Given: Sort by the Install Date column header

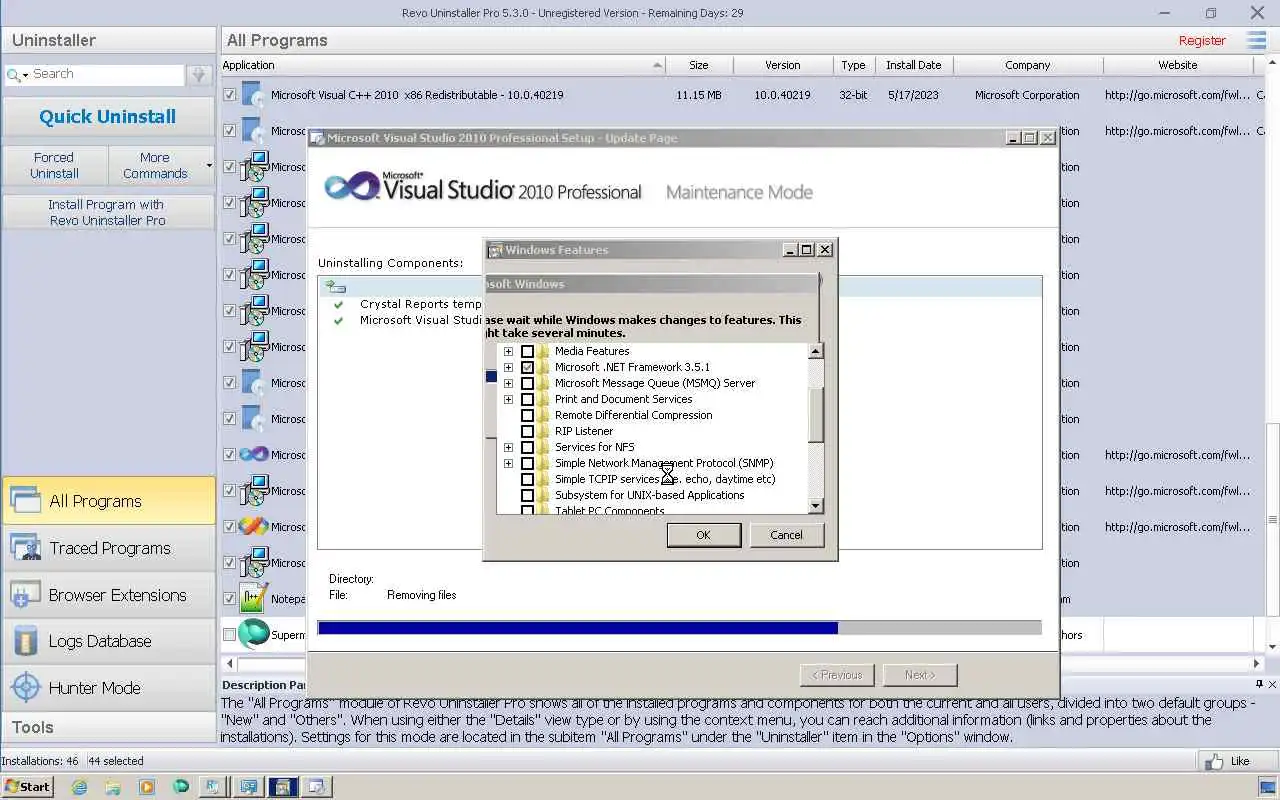Looking at the screenshot, I should [x=913, y=65].
